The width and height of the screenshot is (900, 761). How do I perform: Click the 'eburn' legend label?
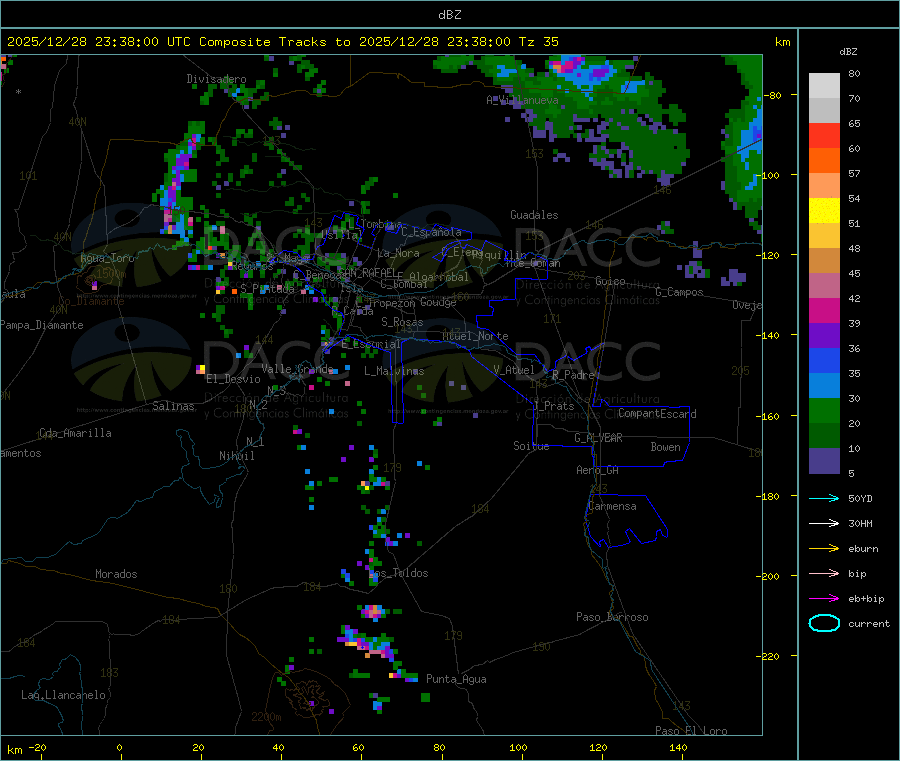tap(863, 549)
